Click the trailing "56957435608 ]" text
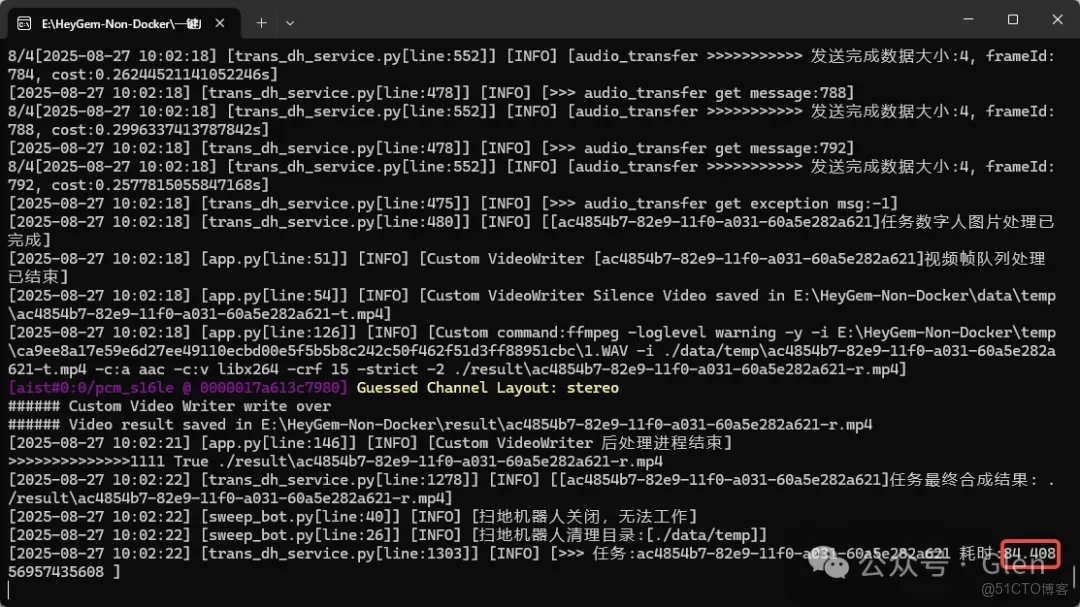The image size is (1080, 607). pos(65,572)
